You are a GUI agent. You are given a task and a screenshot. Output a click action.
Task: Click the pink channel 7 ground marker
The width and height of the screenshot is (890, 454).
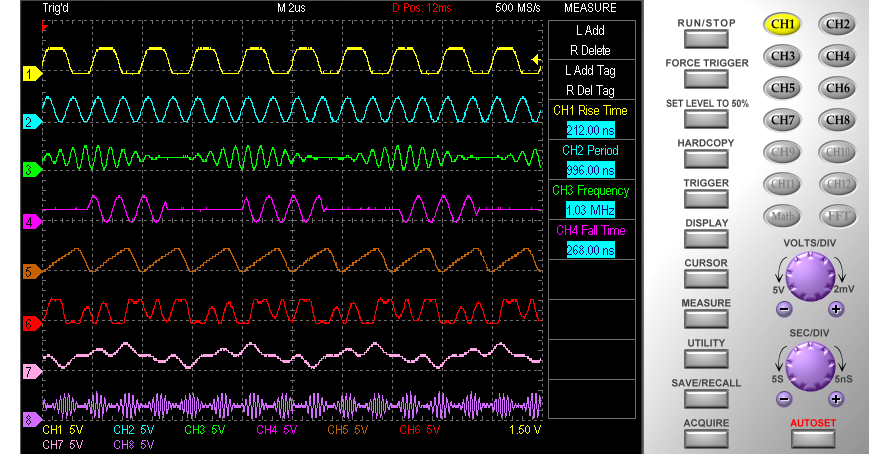(32, 372)
